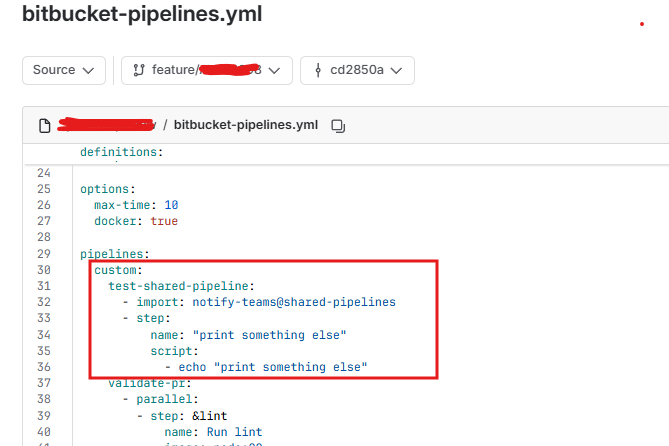Click the '&lint' anchor text
This screenshot has height=446, width=669.
209,416
